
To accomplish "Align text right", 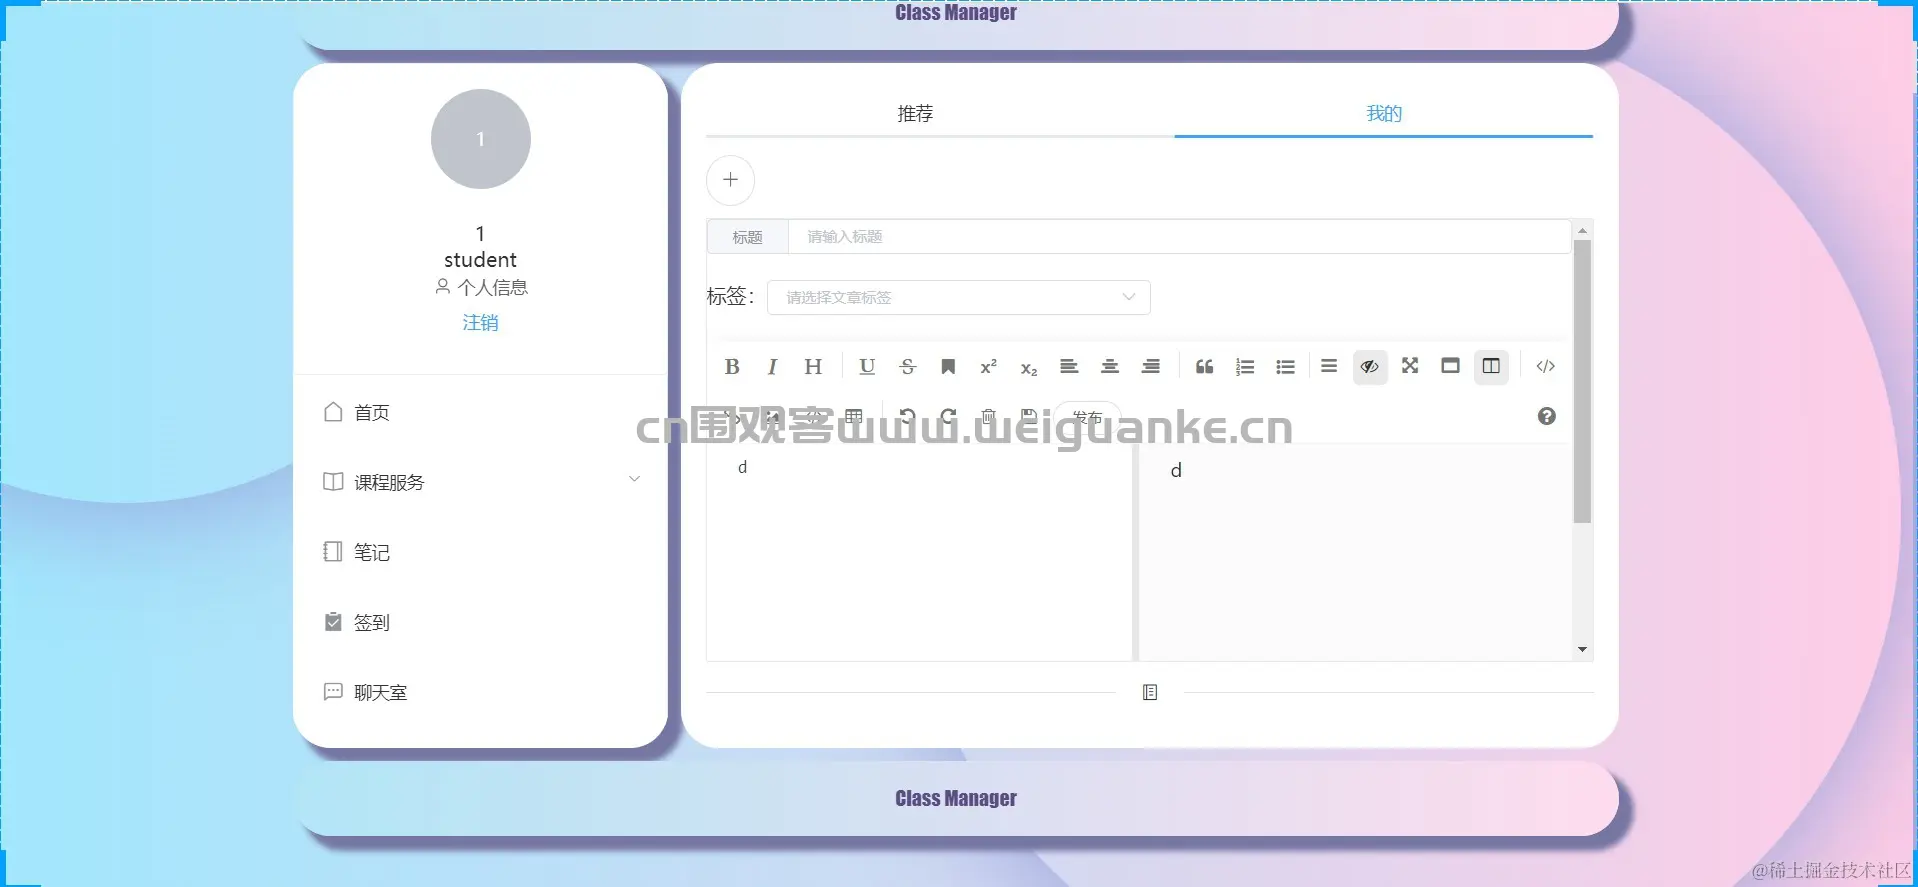I will click(1151, 367).
